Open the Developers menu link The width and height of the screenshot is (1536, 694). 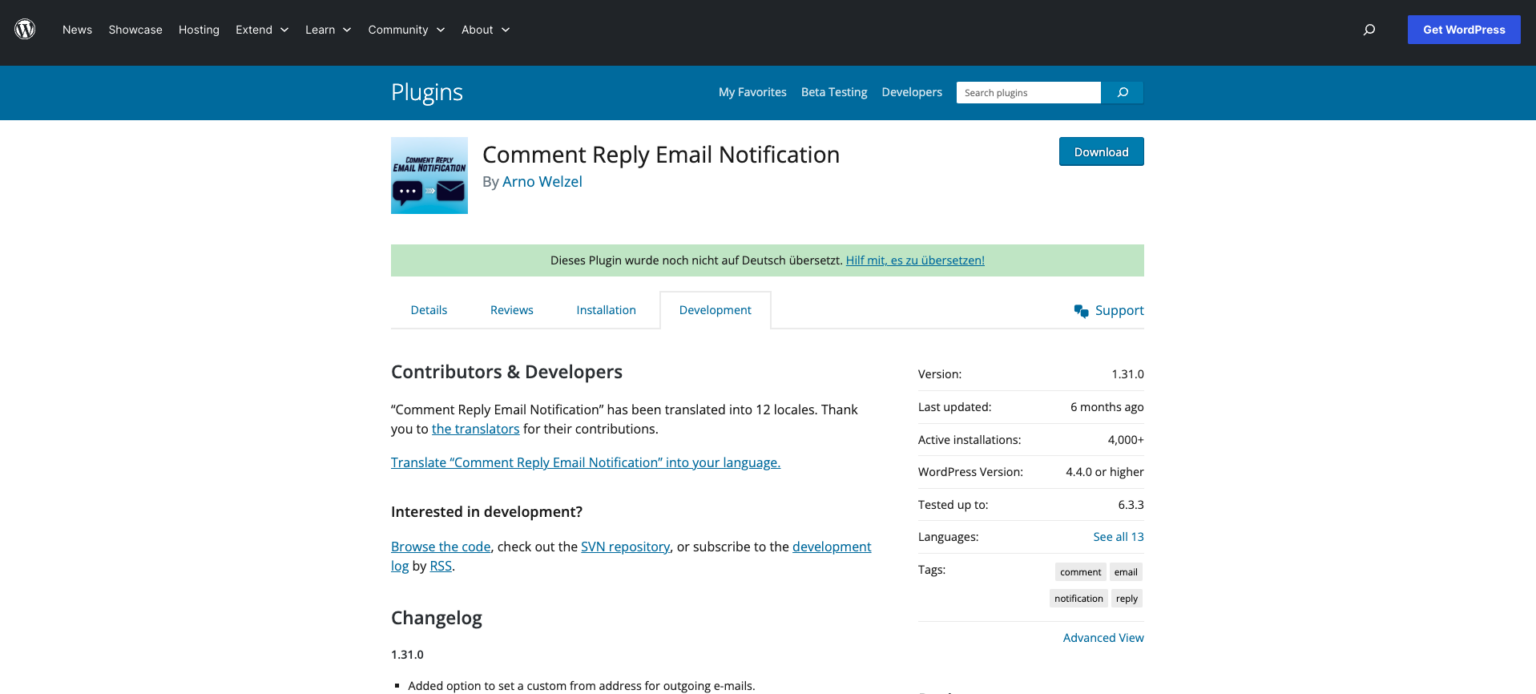click(x=911, y=92)
